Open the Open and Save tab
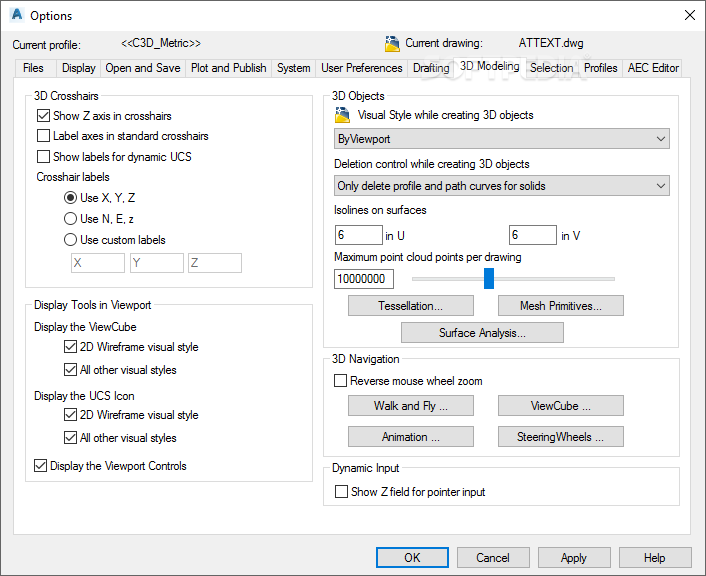This screenshot has width=706, height=576. tap(143, 68)
